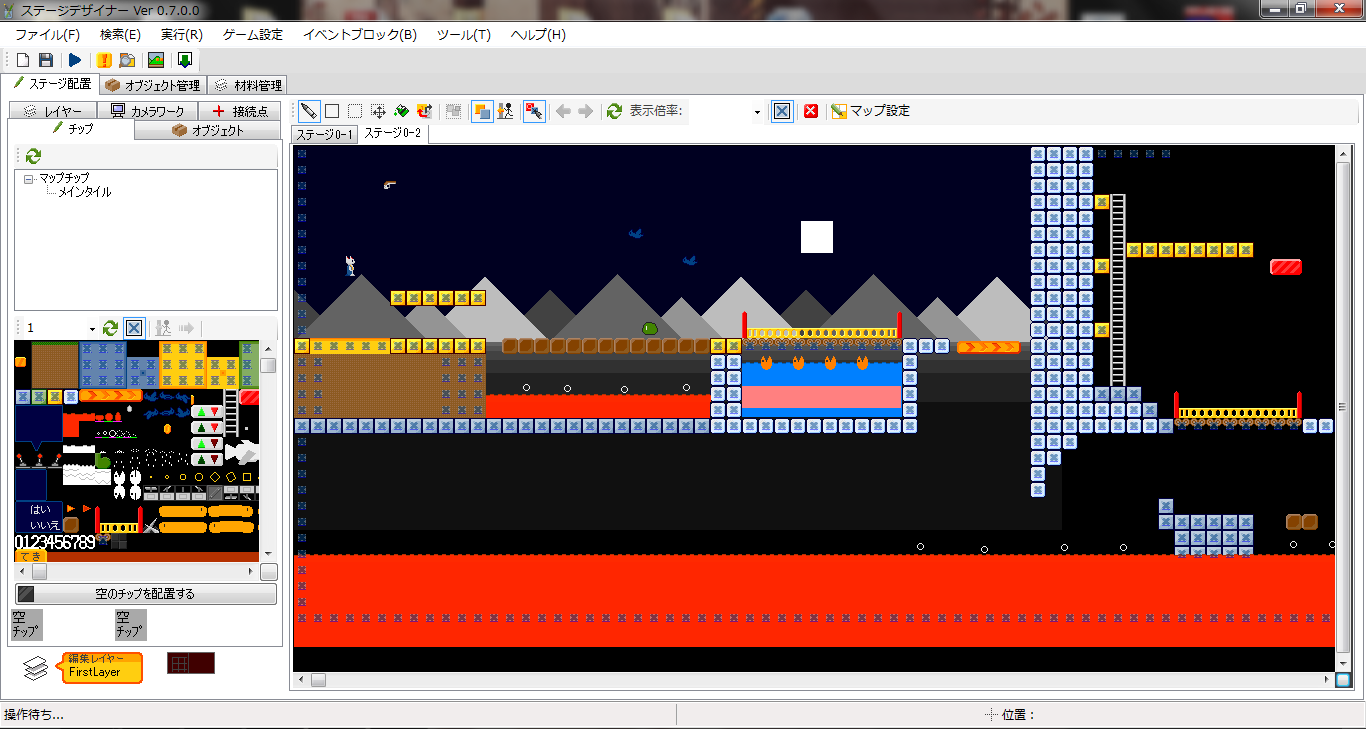Viewport: 1366px width, 729px height.
Task: Switch to the オブジェクト管理 tab
Action: pyautogui.click(x=153, y=85)
